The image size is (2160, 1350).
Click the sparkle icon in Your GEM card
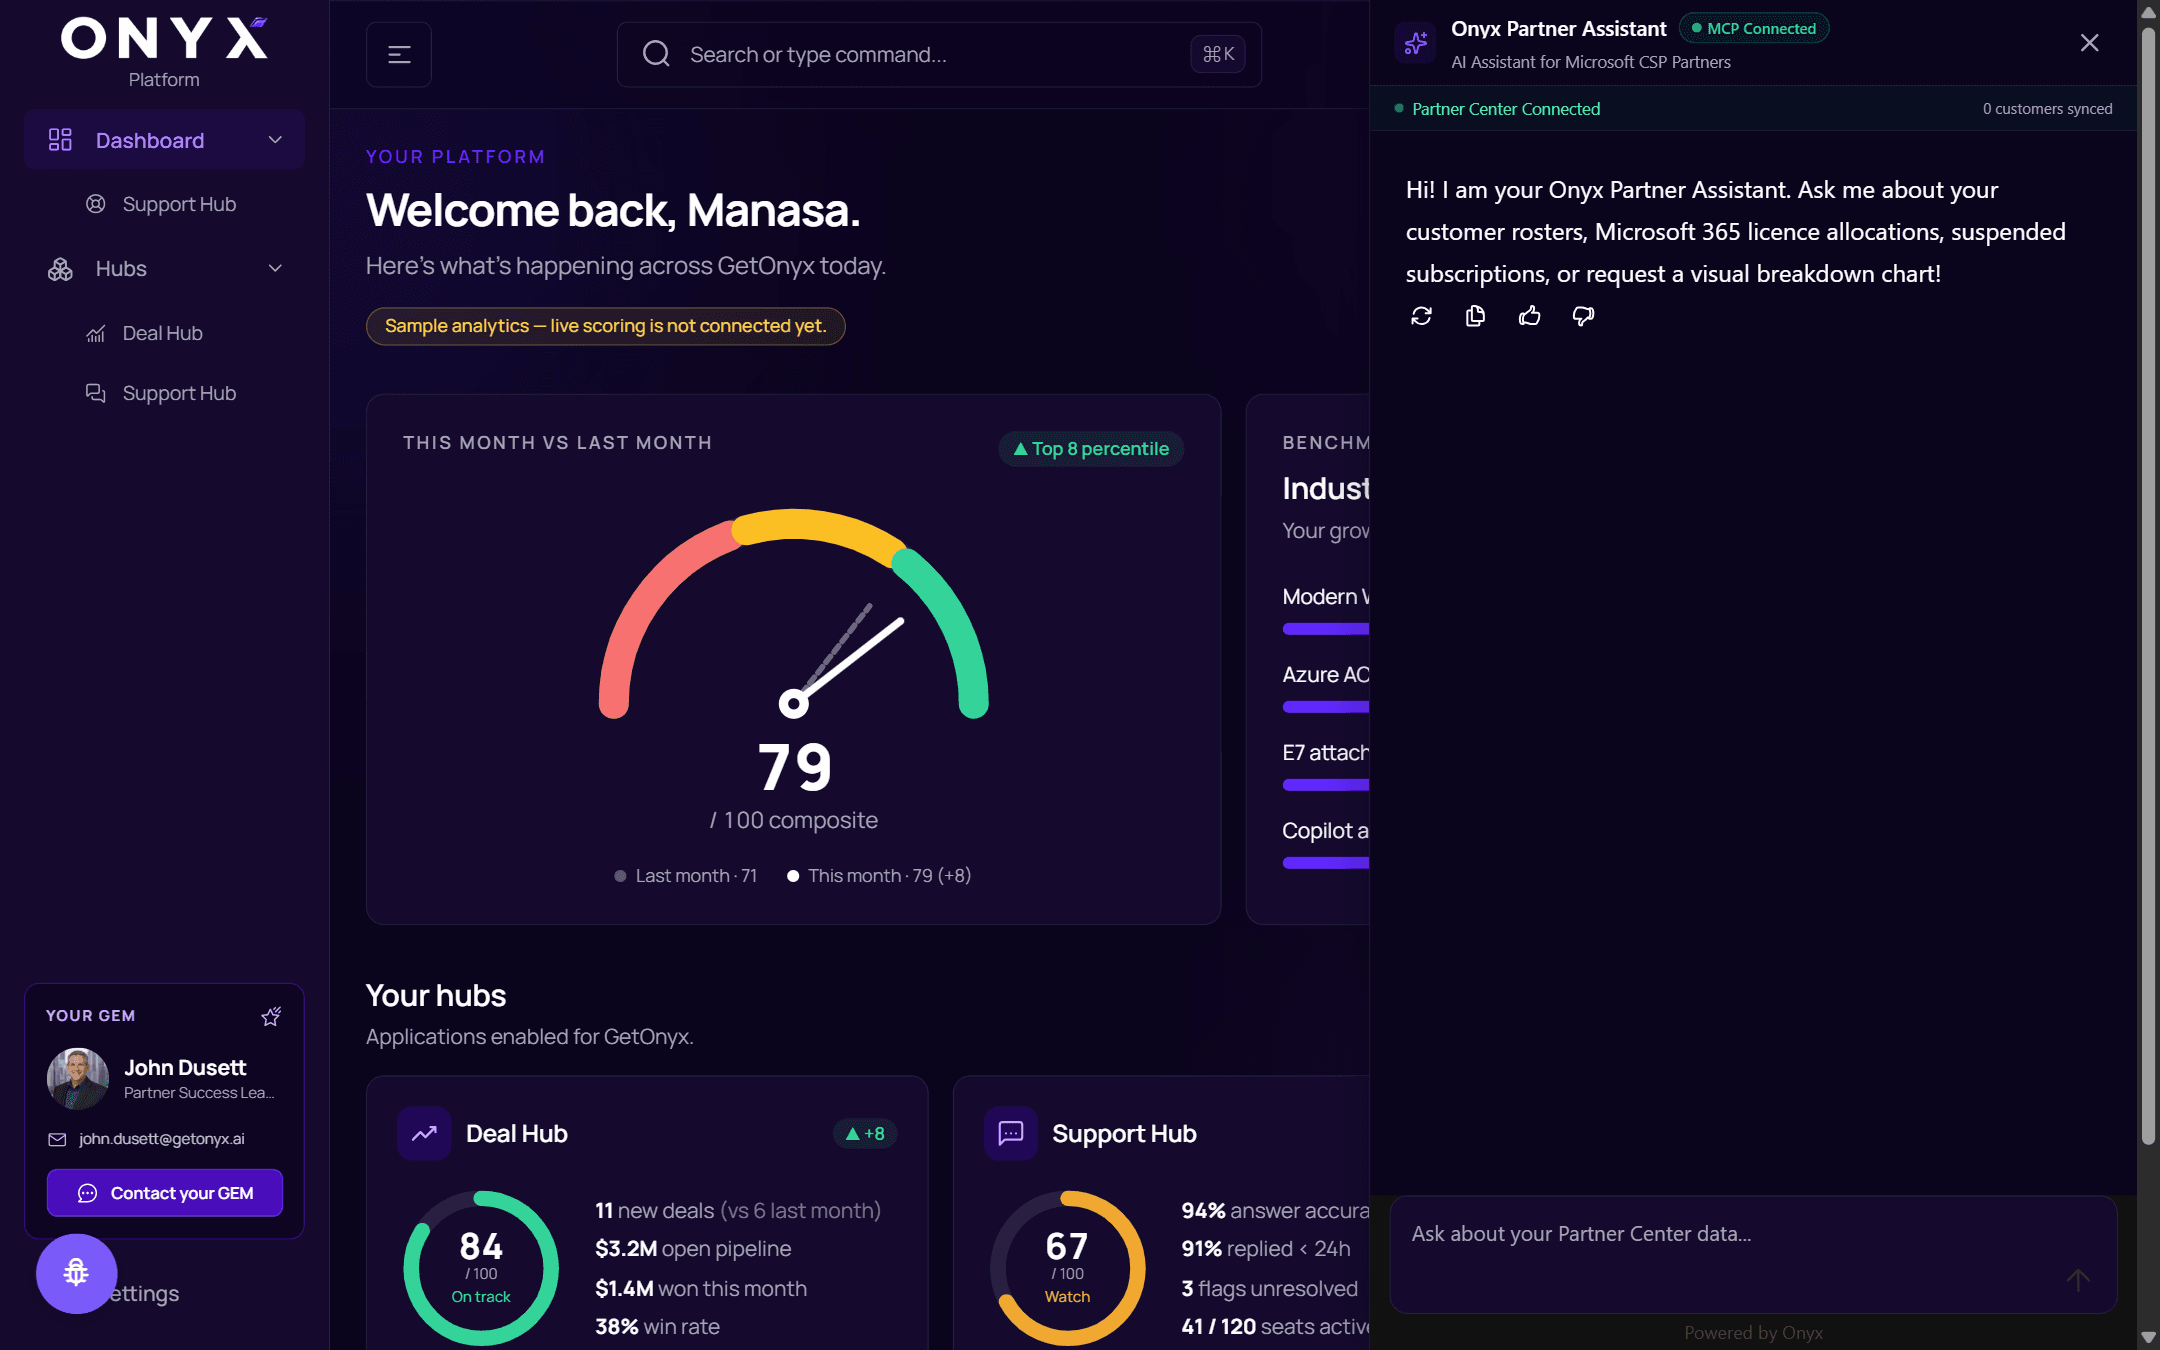(x=271, y=1017)
